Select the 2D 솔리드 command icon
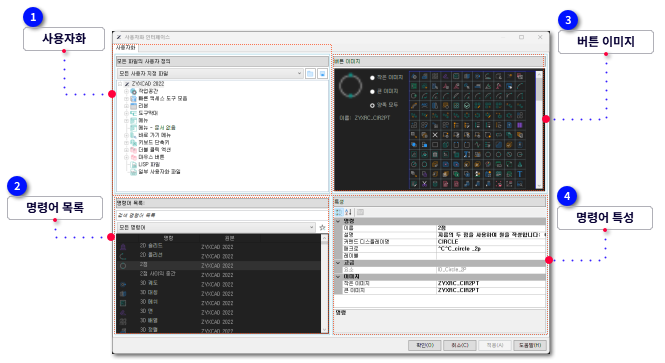The height and width of the screenshot is (363, 665). (123, 247)
